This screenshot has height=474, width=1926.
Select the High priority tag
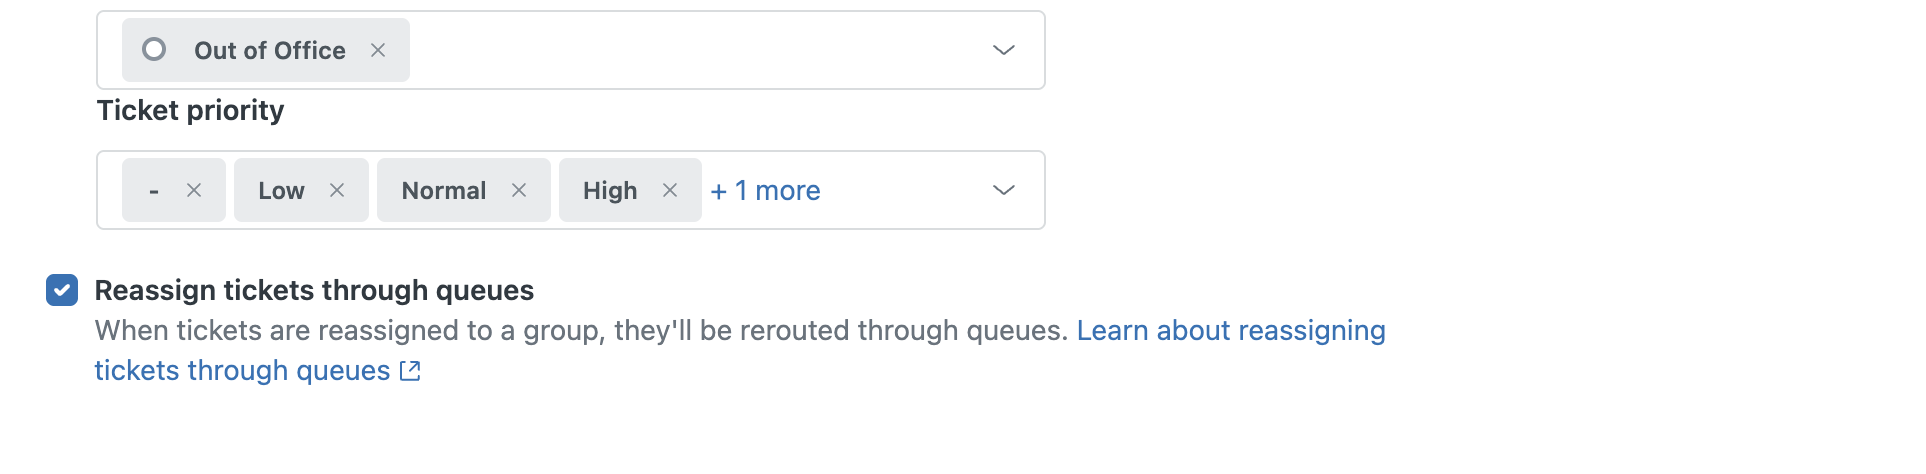coord(609,190)
